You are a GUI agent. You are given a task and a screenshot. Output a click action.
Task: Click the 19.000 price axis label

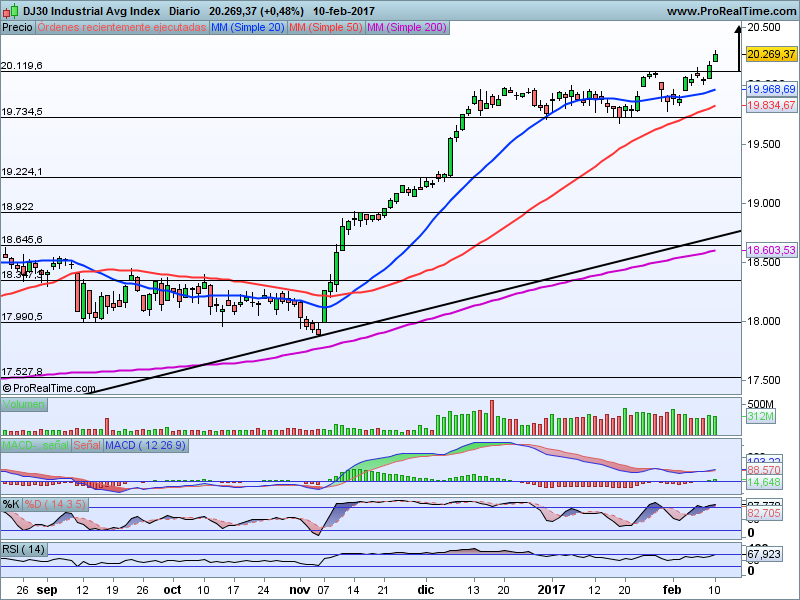click(x=764, y=203)
